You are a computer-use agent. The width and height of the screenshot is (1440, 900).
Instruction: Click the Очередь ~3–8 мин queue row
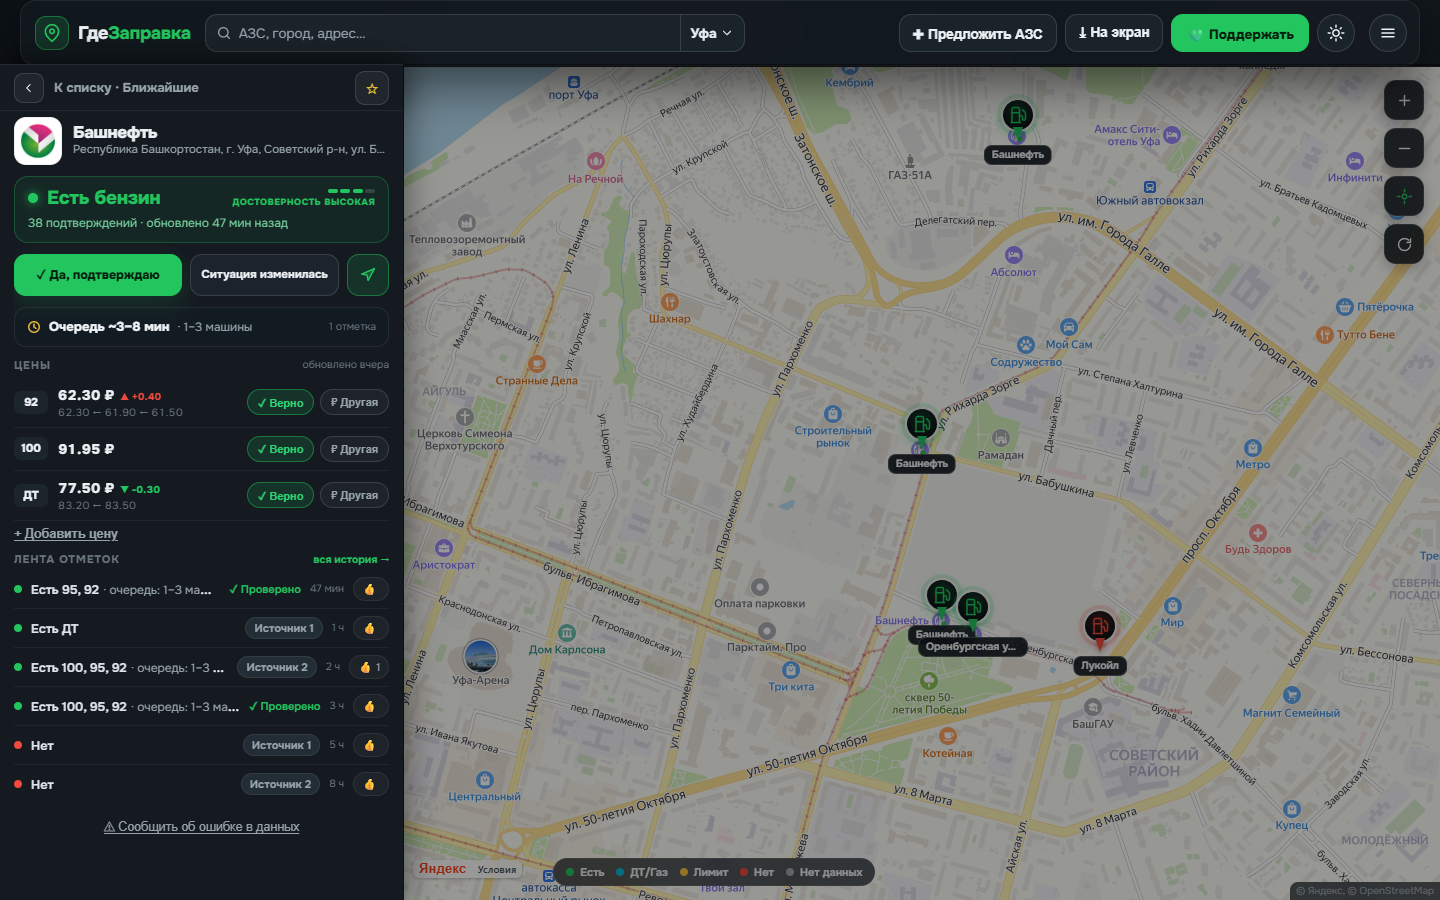point(201,327)
